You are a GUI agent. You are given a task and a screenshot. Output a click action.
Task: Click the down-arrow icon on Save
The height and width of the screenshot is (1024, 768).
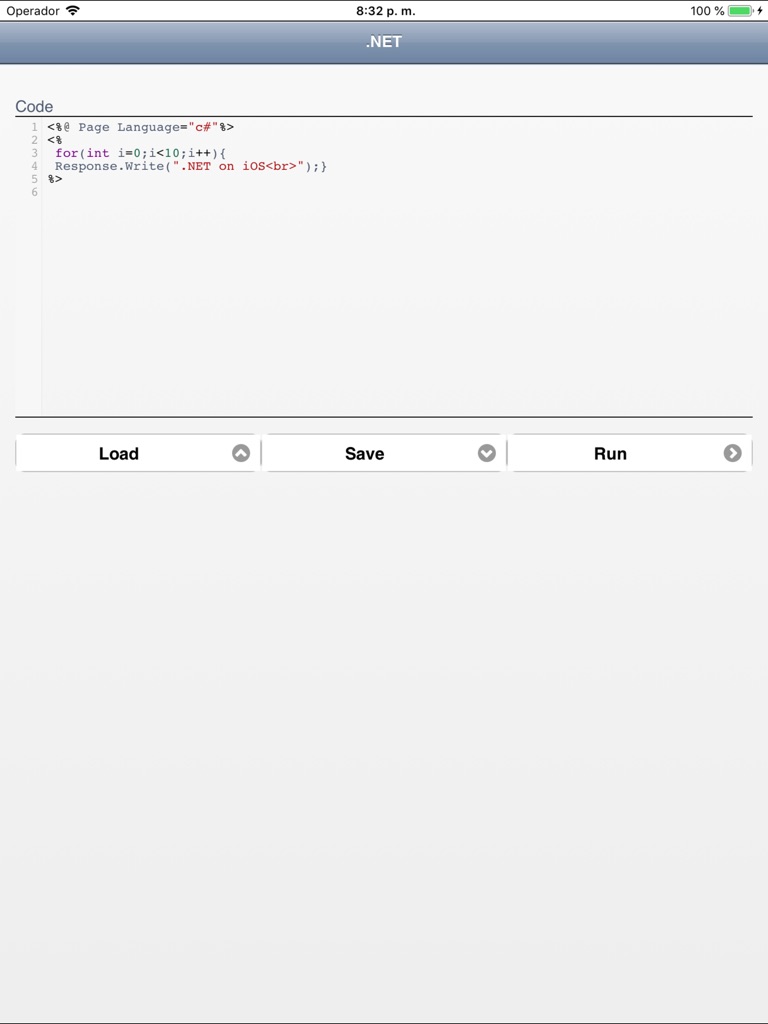click(487, 453)
